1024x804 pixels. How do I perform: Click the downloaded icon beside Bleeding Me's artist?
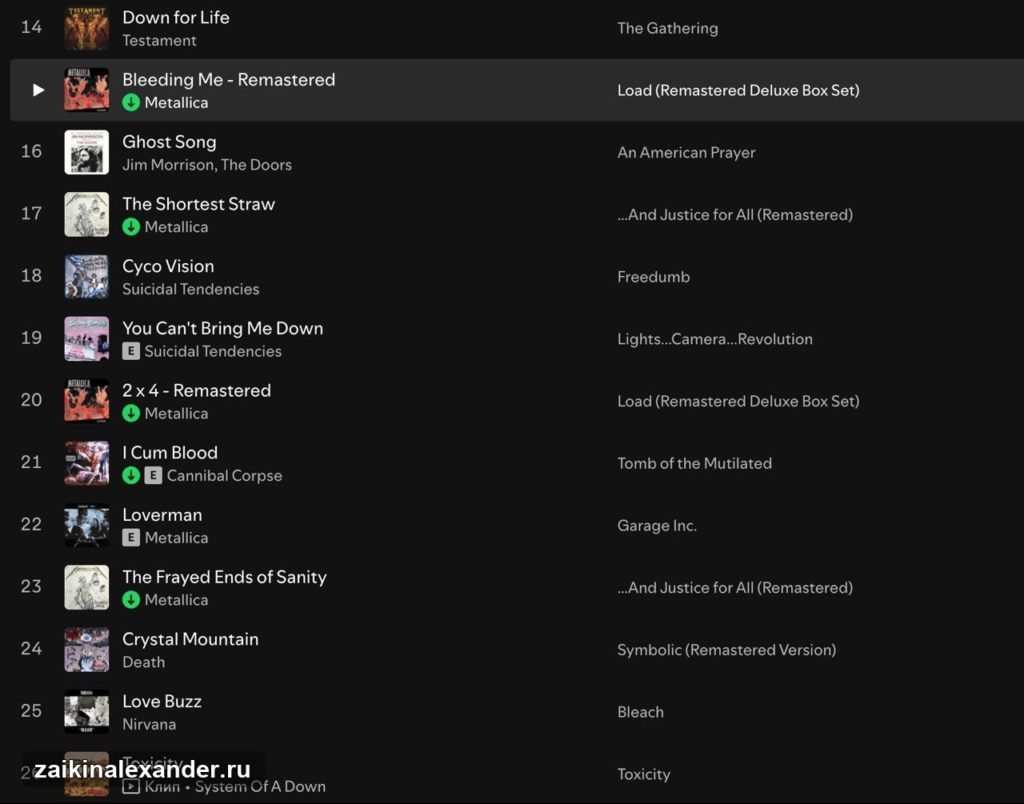(131, 103)
